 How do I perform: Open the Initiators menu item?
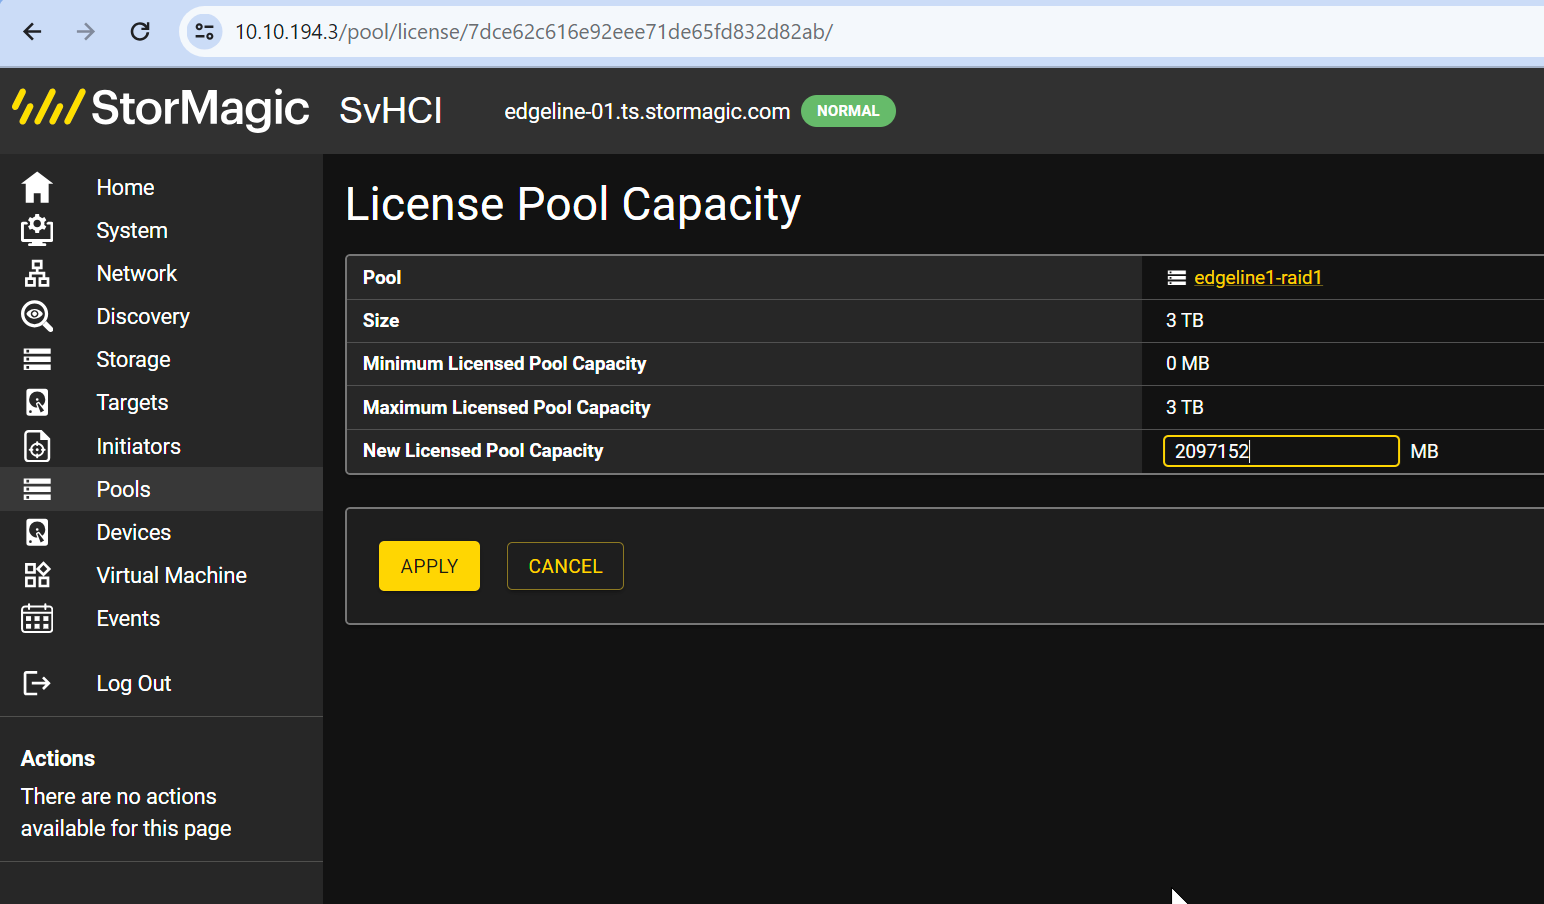click(138, 446)
